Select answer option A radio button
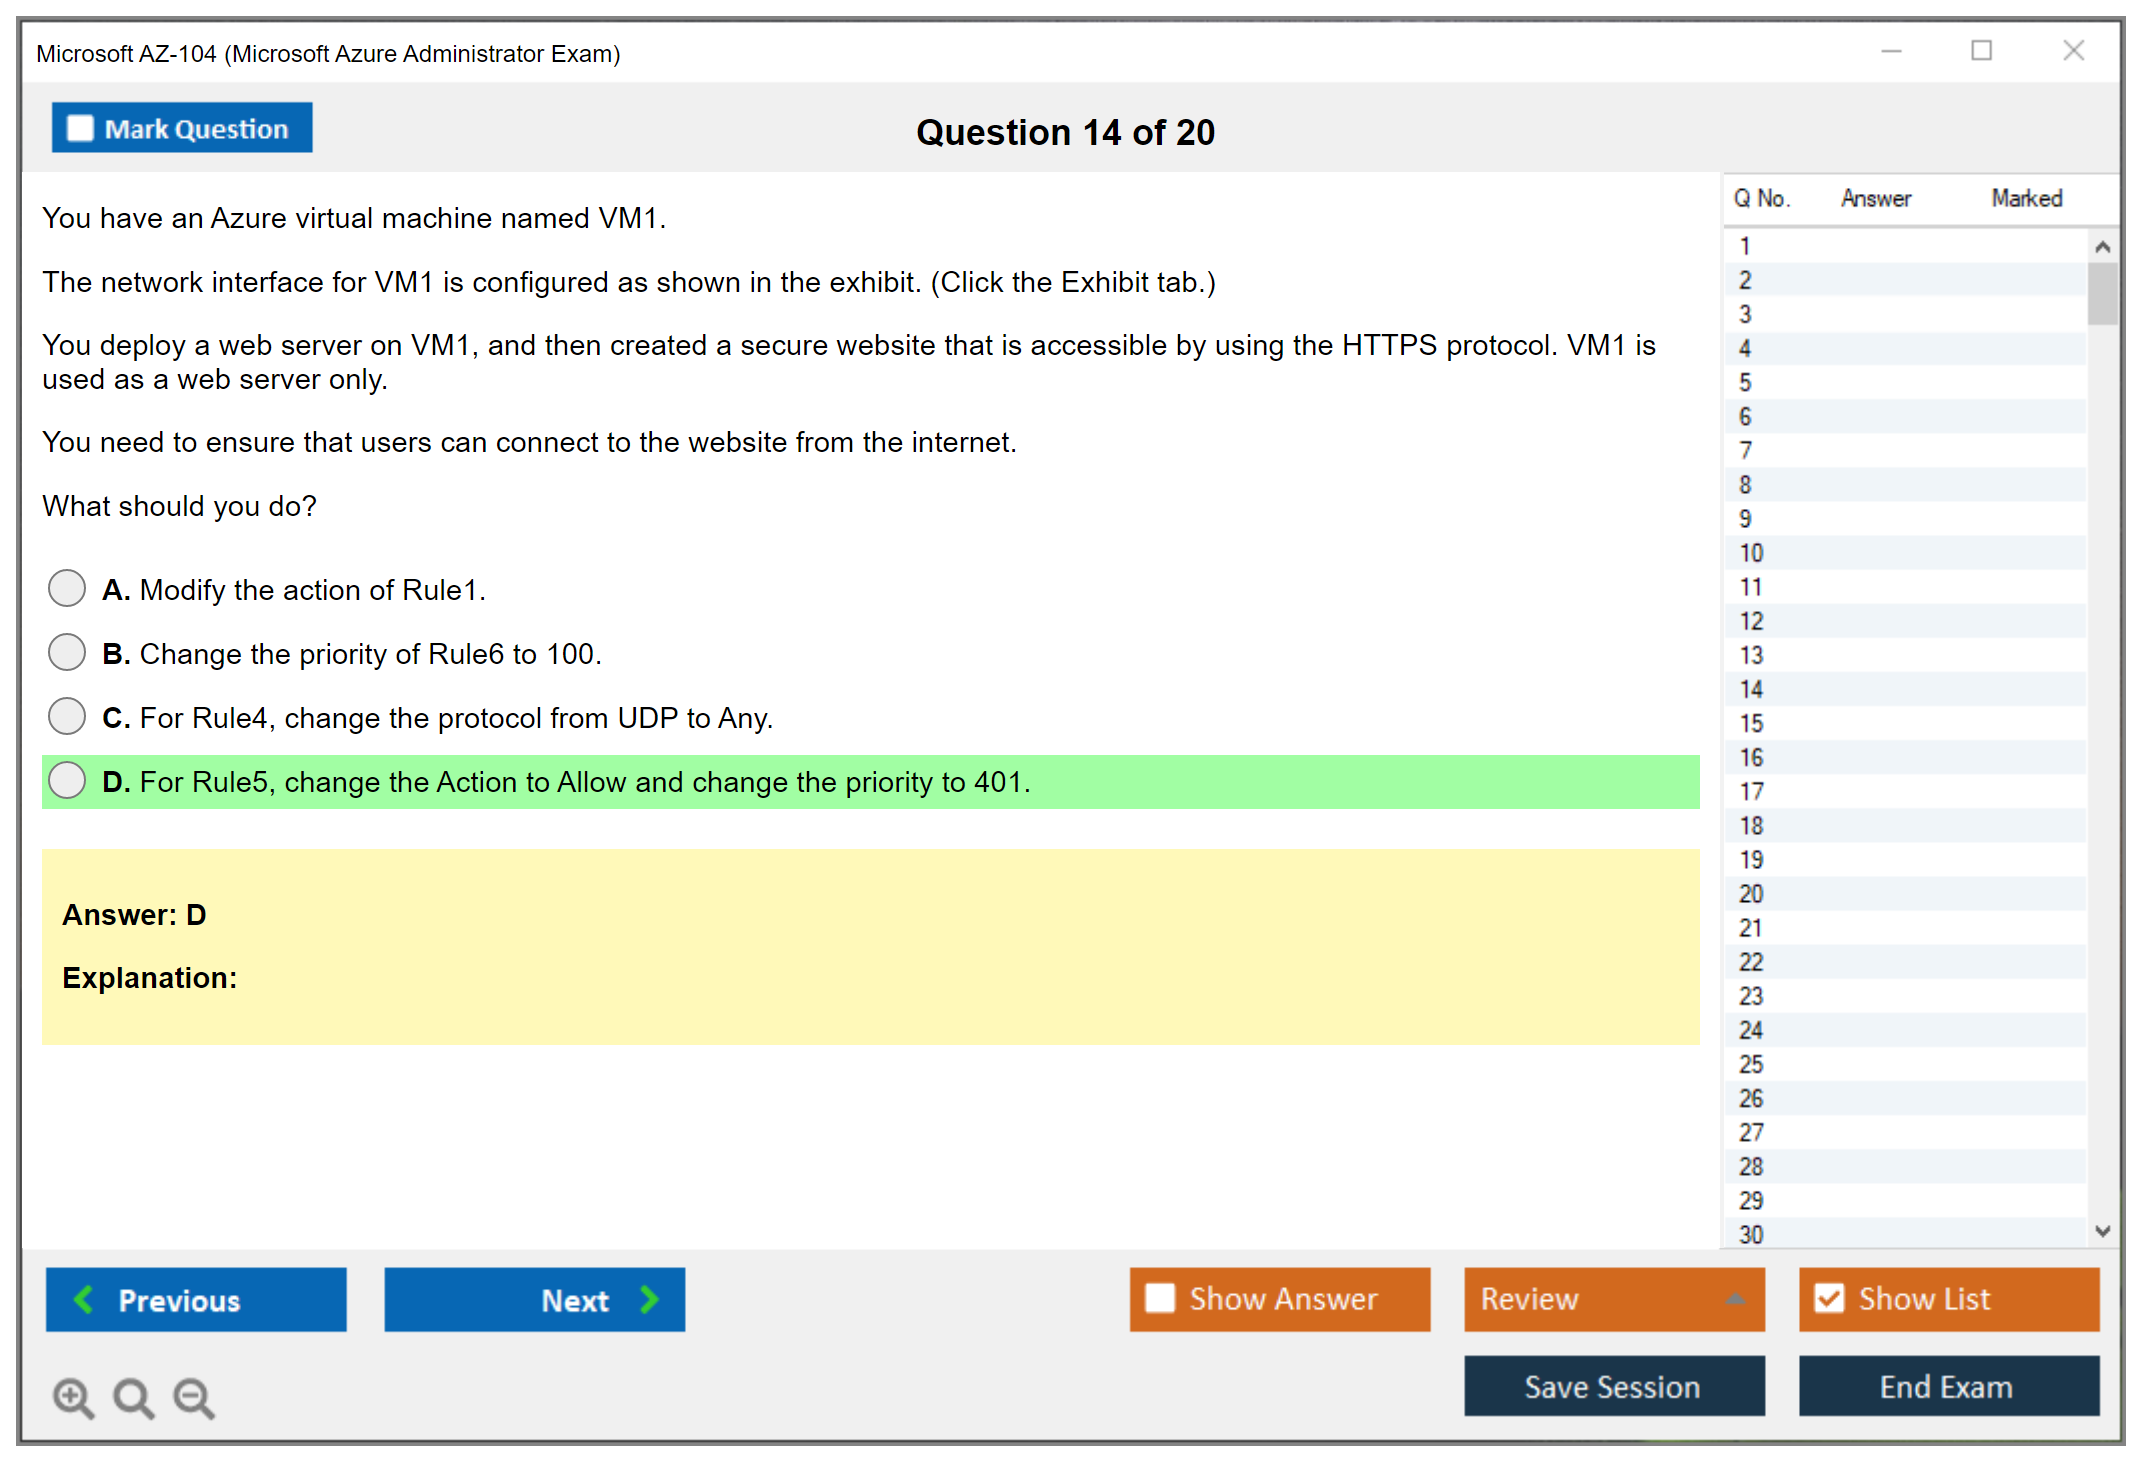 67,588
